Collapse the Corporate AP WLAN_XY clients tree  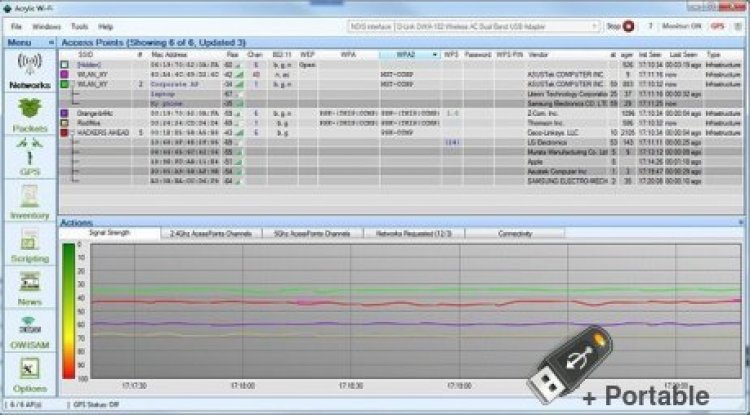(x=73, y=84)
